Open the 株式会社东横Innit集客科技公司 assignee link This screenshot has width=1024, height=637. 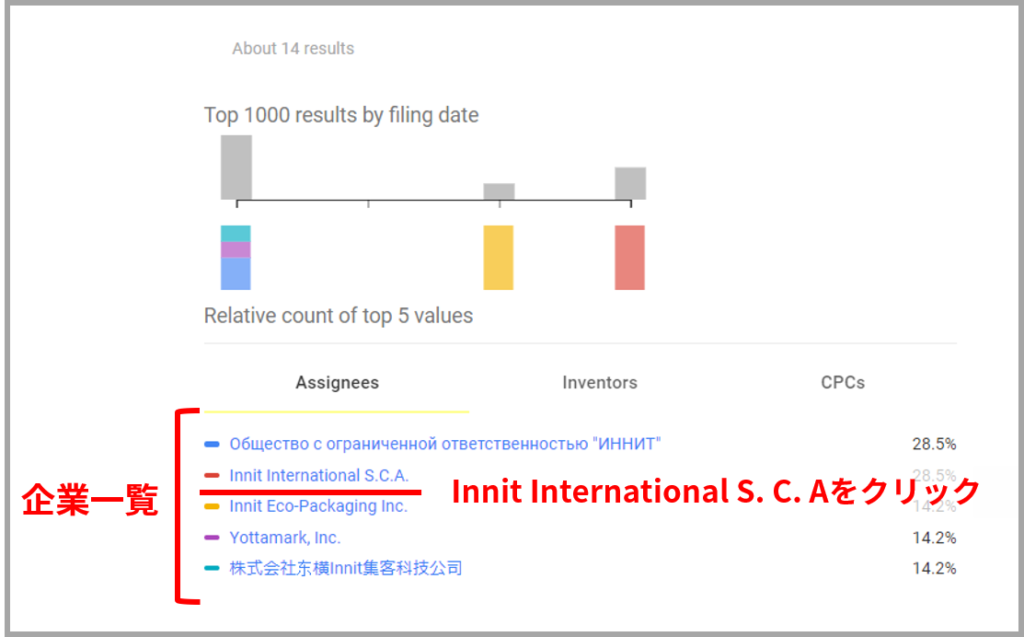tap(345, 568)
